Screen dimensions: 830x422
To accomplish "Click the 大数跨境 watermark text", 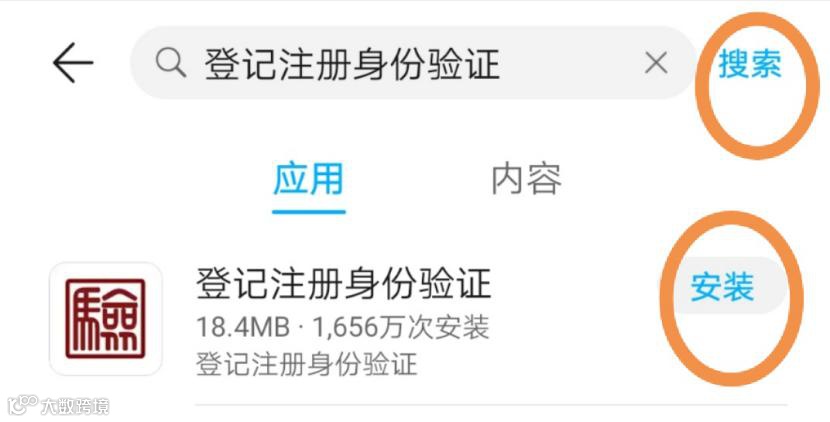I will click(75, 406).
